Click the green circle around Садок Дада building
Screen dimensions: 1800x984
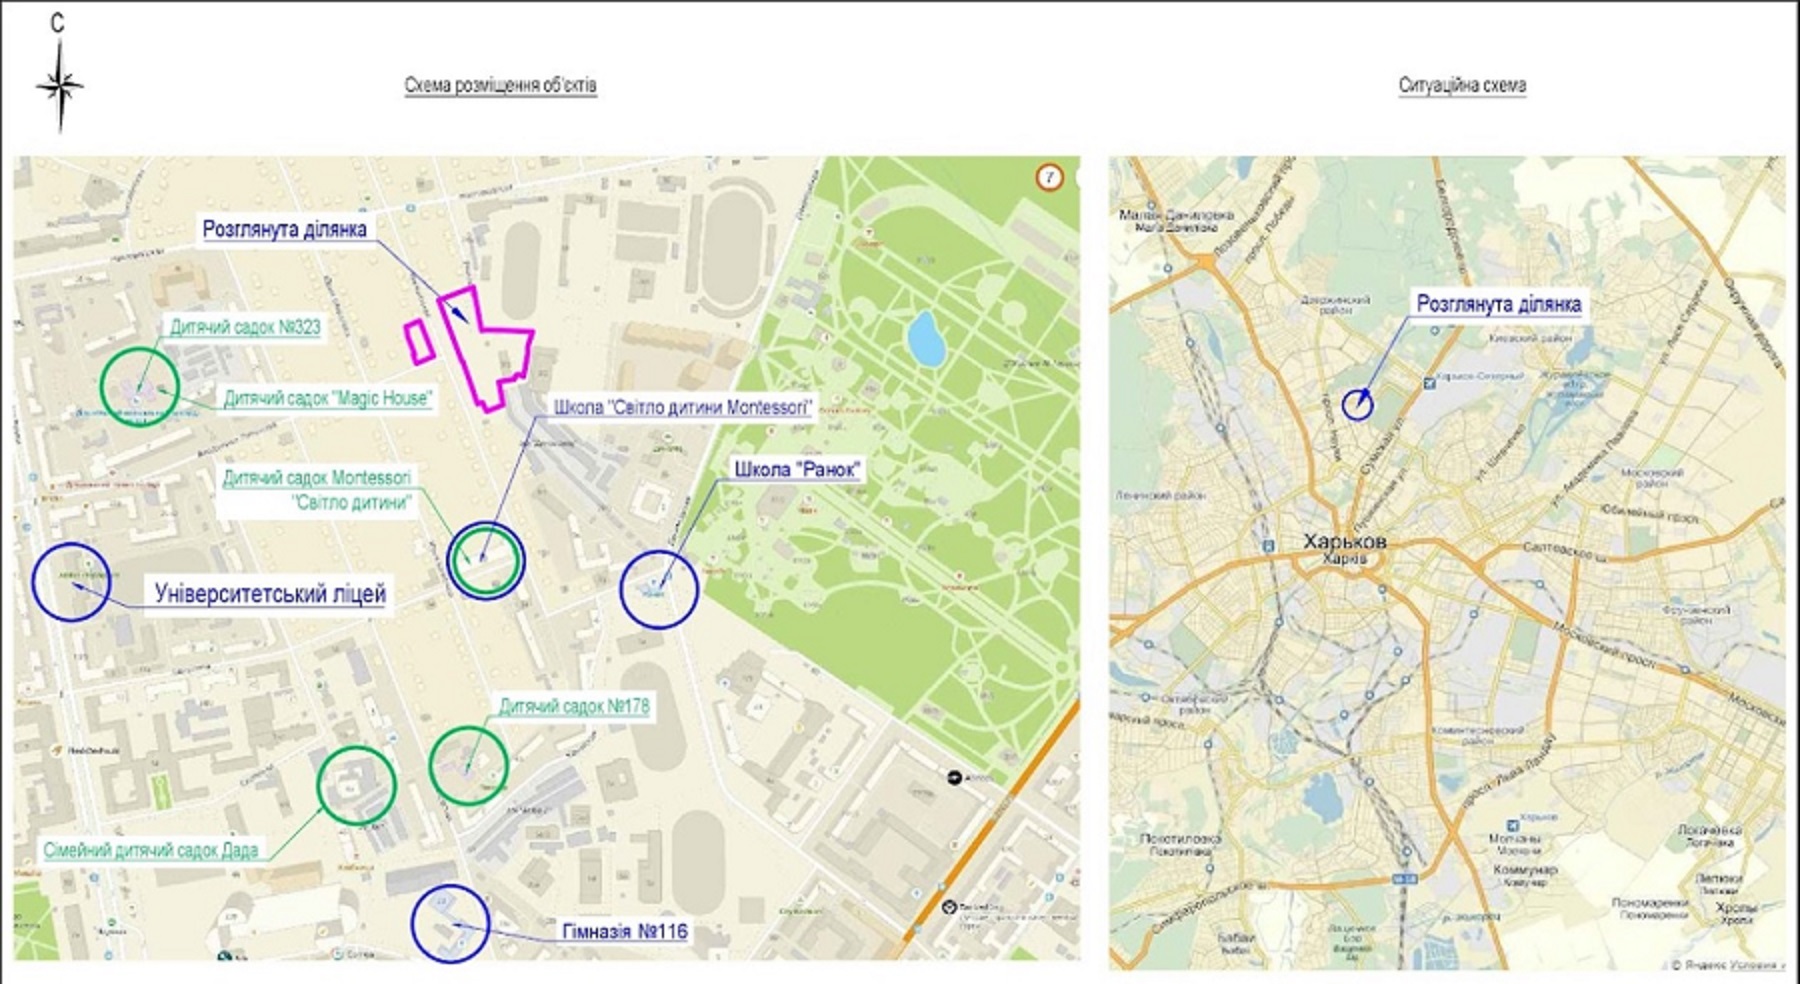point(356,786)
